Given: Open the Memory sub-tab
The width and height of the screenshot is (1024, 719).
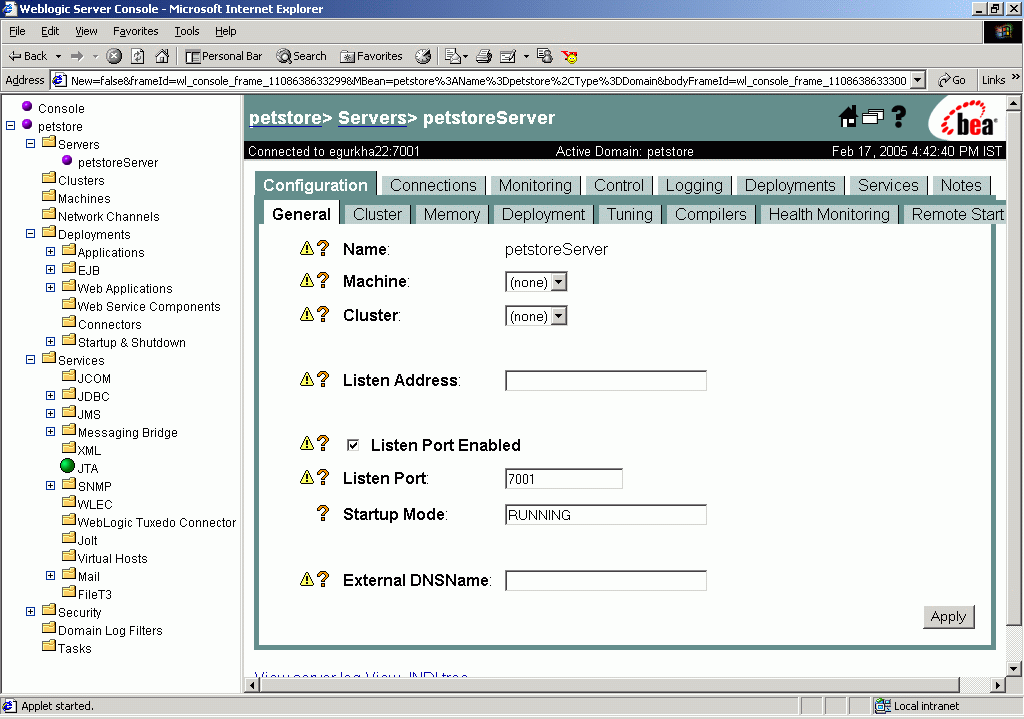Looking at the screenshot, I should pyautogui.click(x=451, y=214).
